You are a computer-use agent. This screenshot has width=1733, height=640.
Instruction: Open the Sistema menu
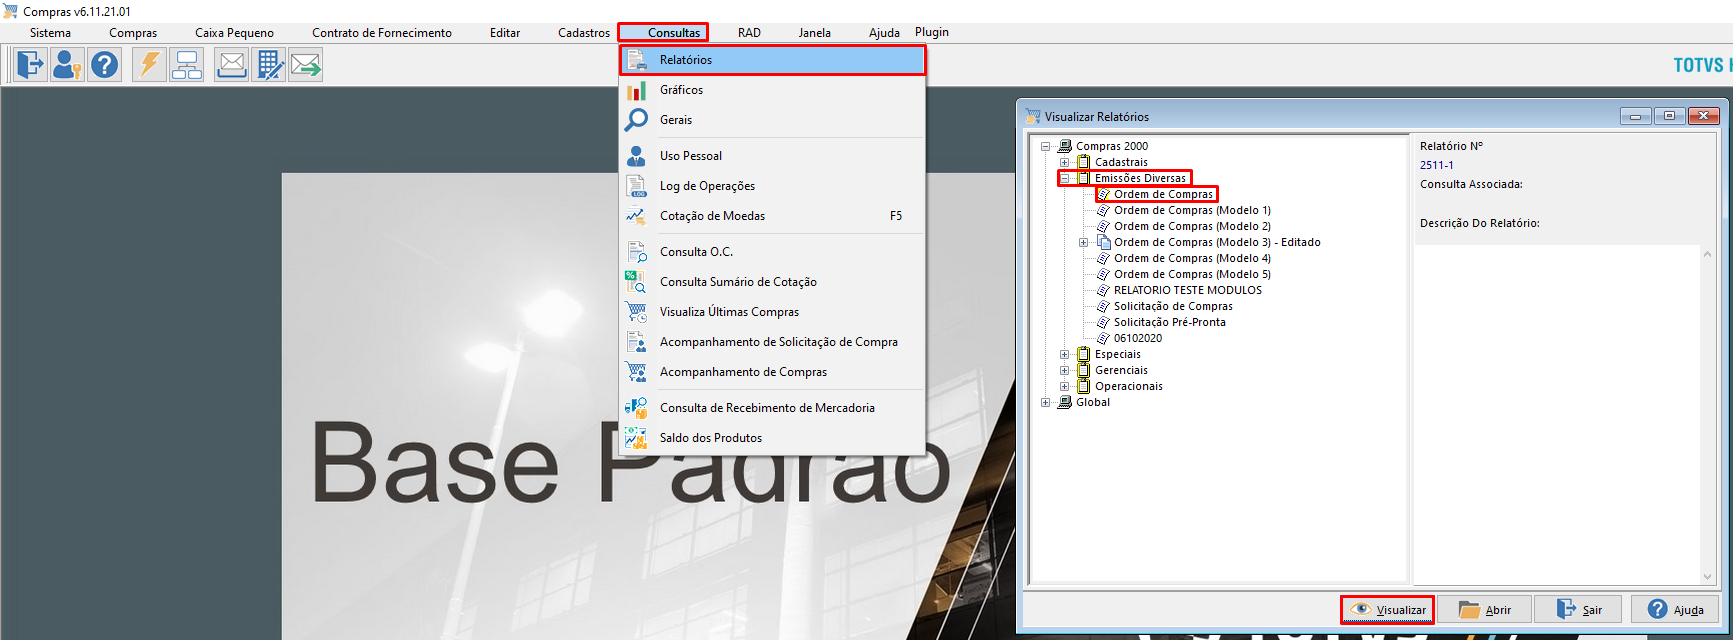coord(50,33)
